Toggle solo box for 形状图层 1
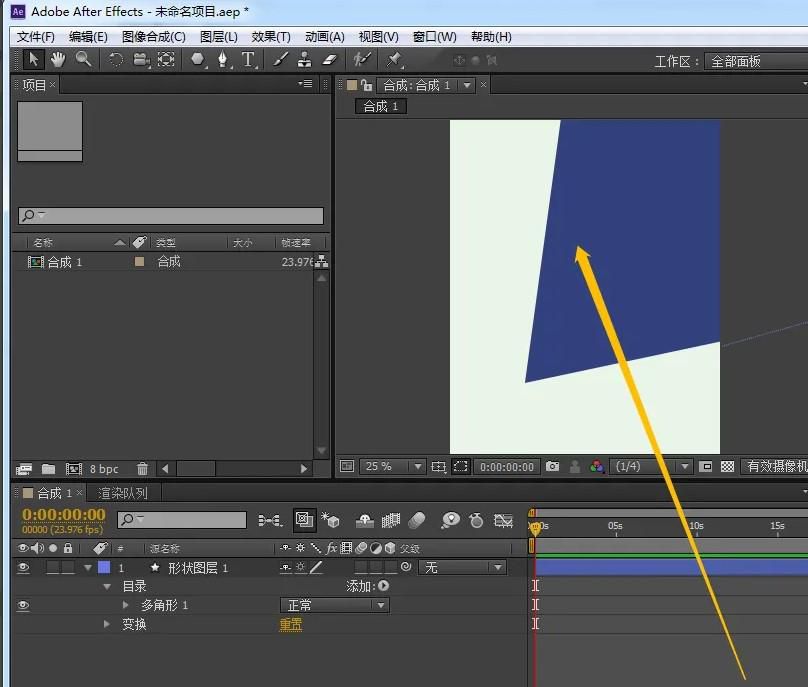This screenshot has width=808, height=687. [53, 567]
